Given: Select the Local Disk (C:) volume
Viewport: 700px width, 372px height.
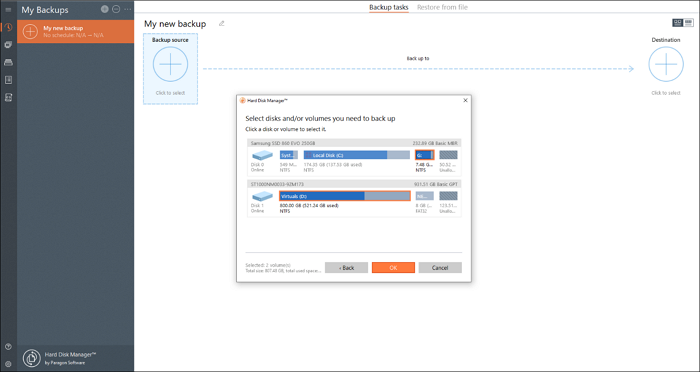Looking at the screenshot, I should [x=357, y=155].
